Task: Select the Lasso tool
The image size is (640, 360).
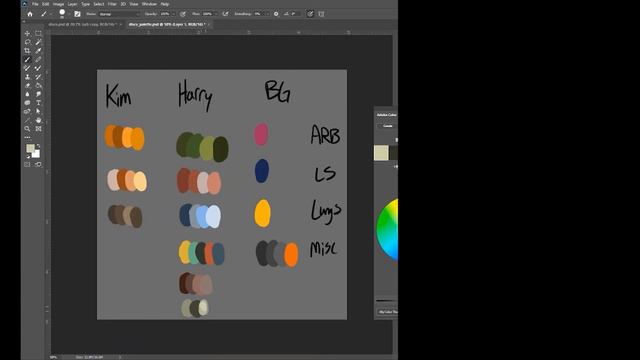Action: [27, 42]
